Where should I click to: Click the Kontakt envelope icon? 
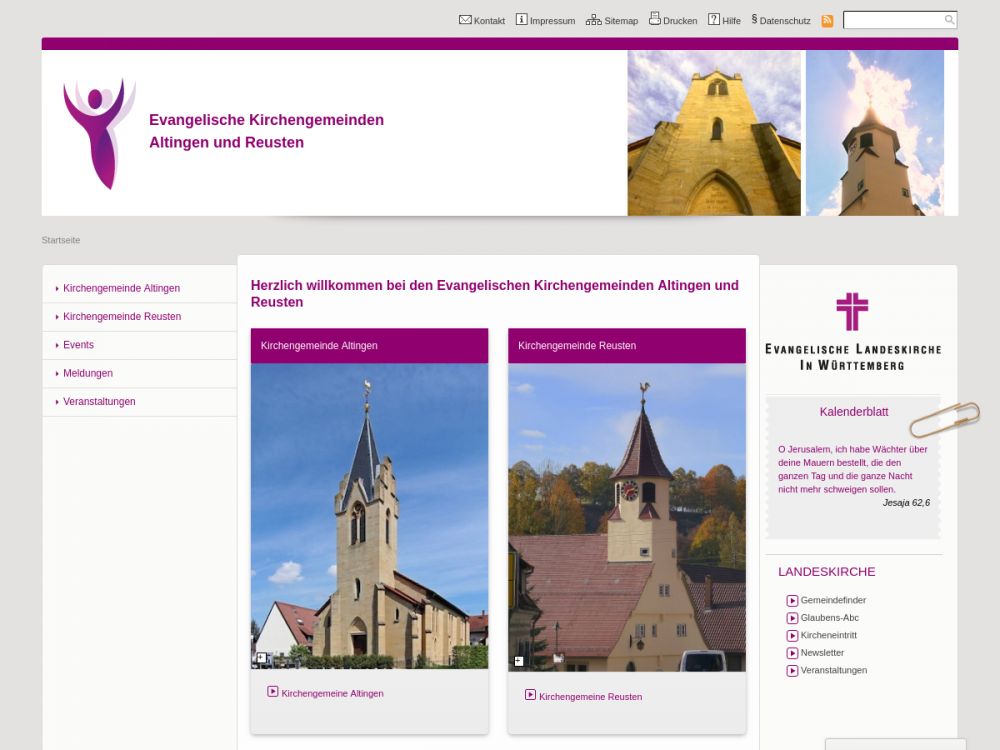point(465,19)
